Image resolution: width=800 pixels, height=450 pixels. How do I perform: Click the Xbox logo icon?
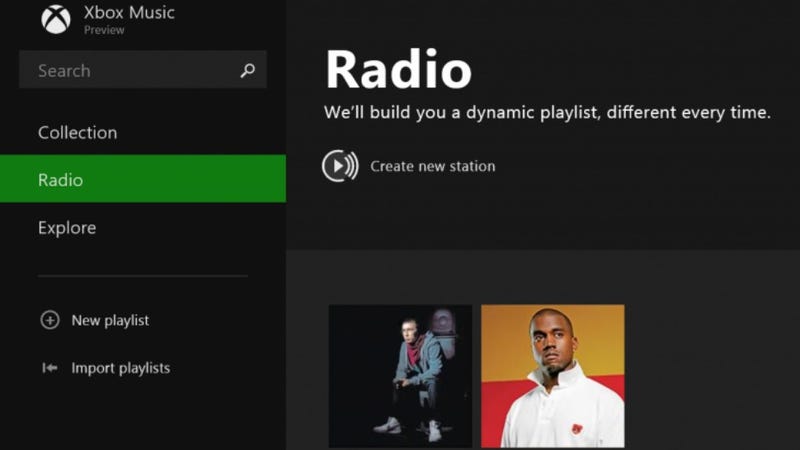click(56, 19)
